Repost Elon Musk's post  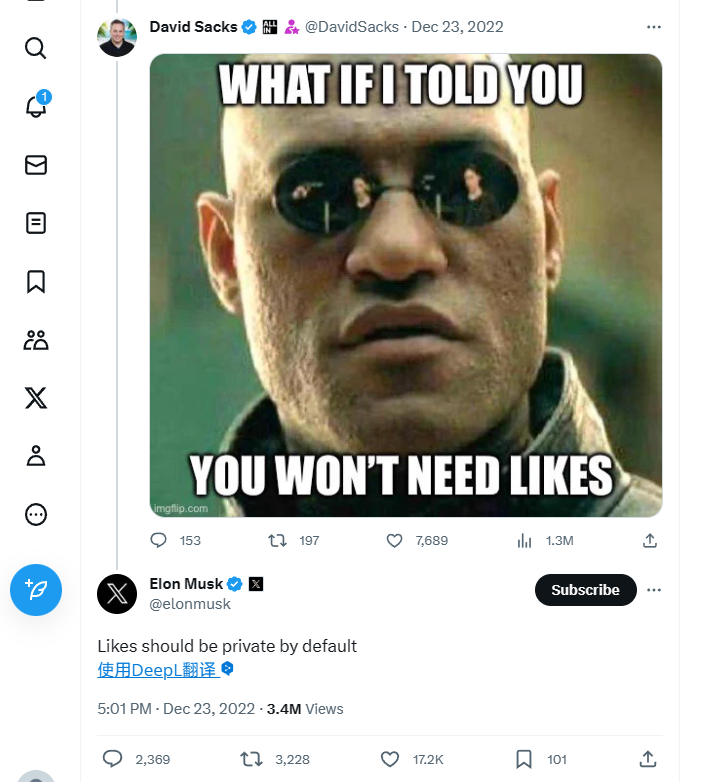coord(252,759)
